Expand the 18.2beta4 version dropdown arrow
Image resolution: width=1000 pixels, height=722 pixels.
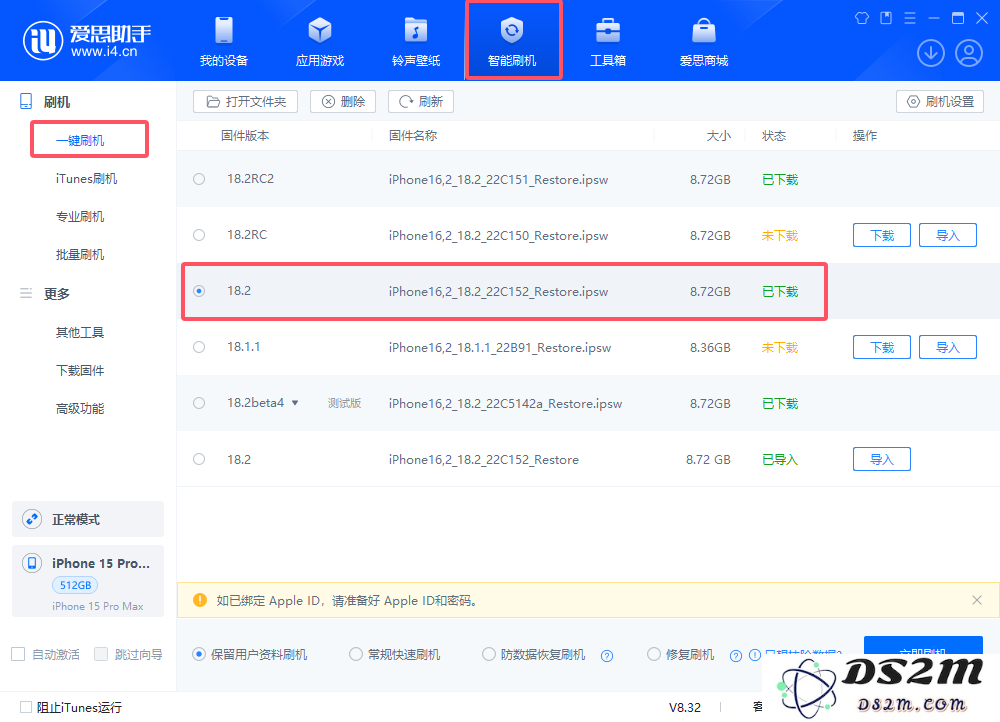[x=295, y=403]
